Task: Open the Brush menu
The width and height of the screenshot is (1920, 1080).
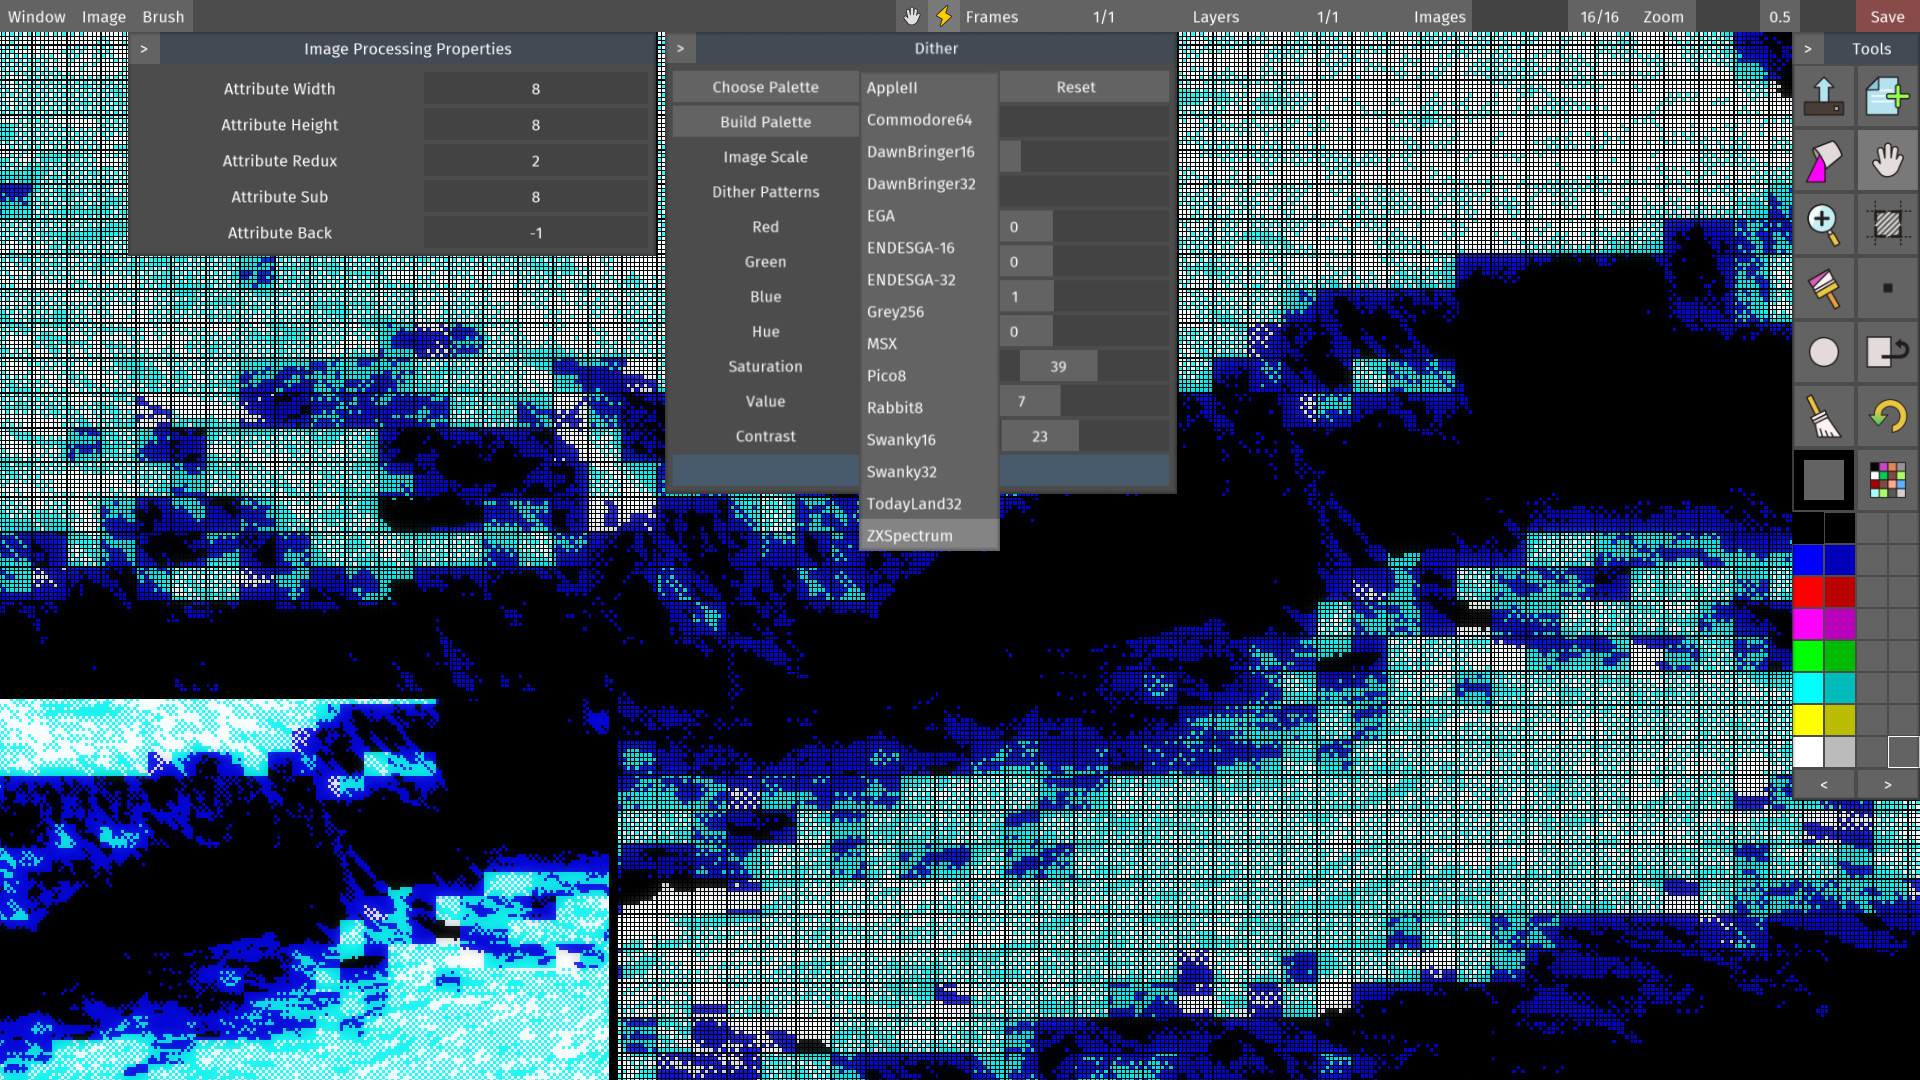Action: [162, 16]
